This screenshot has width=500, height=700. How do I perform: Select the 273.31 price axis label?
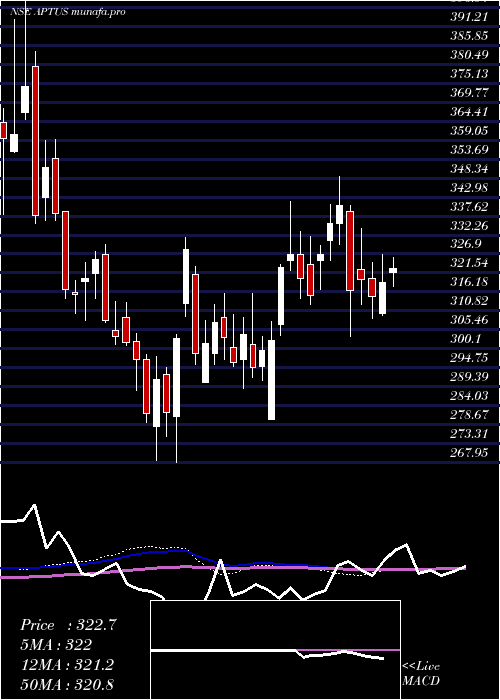[469, 434]
